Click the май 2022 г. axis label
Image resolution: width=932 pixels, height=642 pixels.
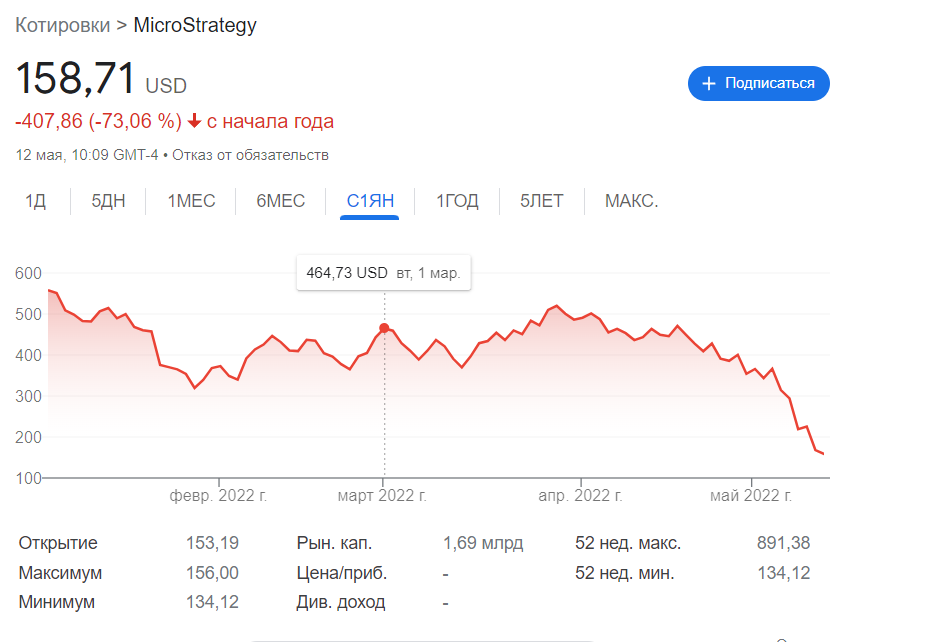coord(751,495)
